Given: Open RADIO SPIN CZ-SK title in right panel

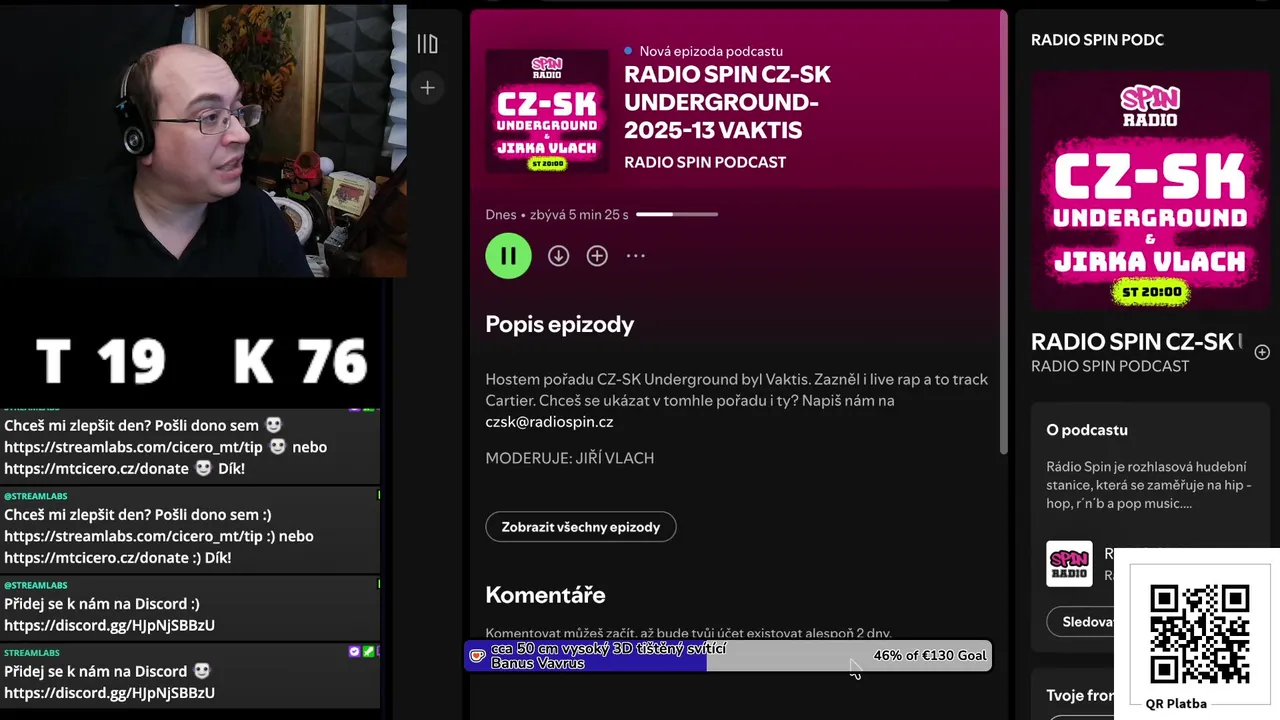Looking at the screenshot, I should [1136, 342].
